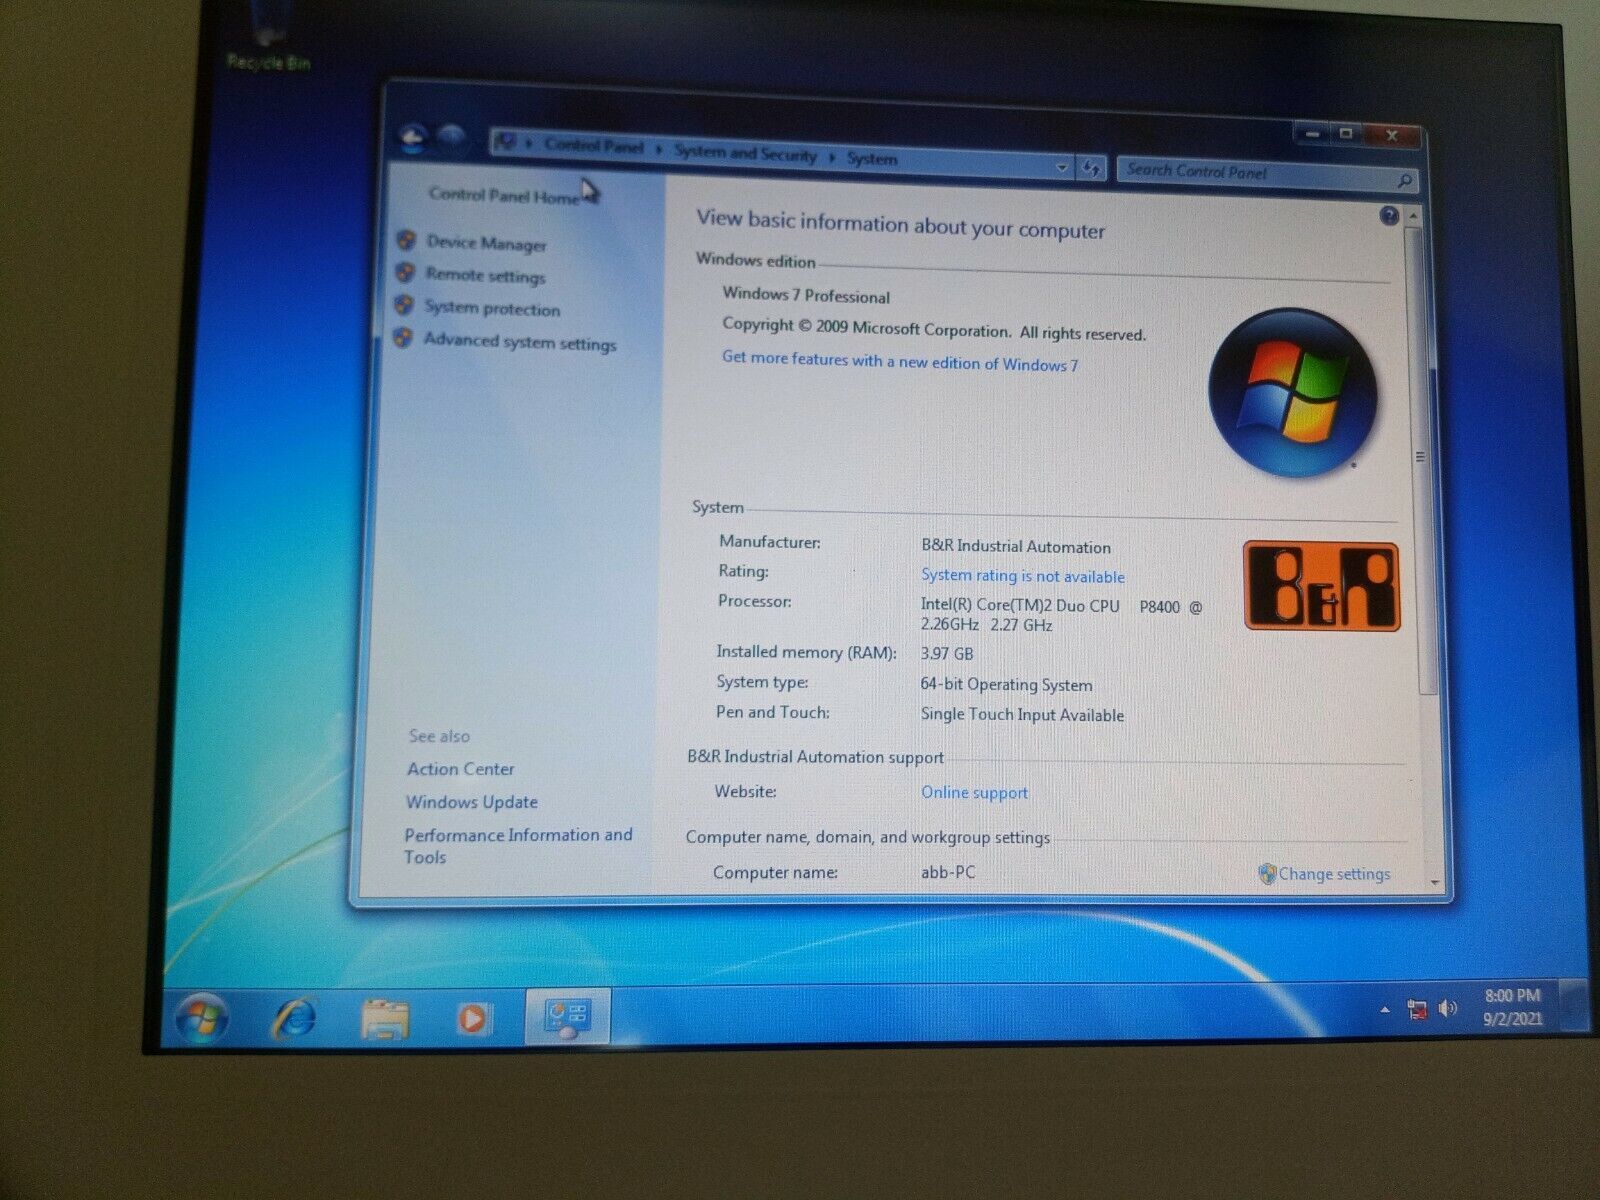Select System in the breadcrumb path
Screen dimensions: 1600x1200
coord(872,158)
